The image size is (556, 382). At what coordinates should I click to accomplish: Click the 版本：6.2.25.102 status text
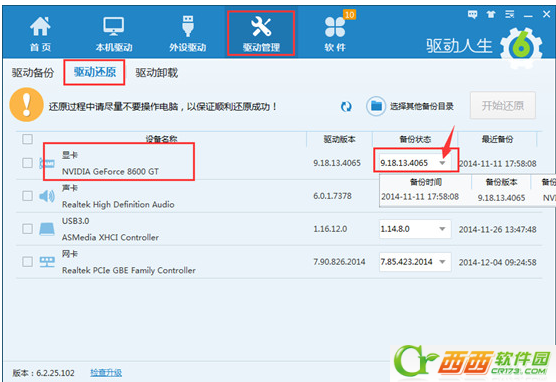pyautogui.click(x=43, y=373)
